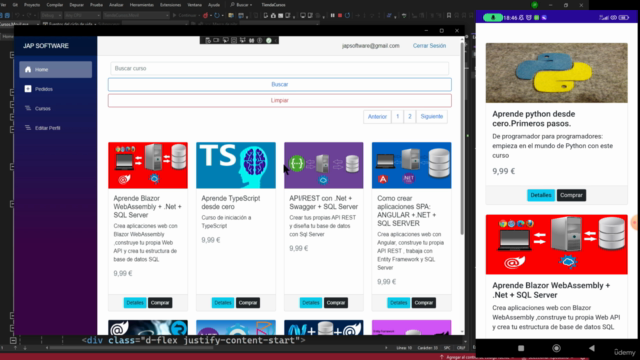The image size is (640, 360).
Task: Select page 2 in the pagination
Action: pos(410,117)
